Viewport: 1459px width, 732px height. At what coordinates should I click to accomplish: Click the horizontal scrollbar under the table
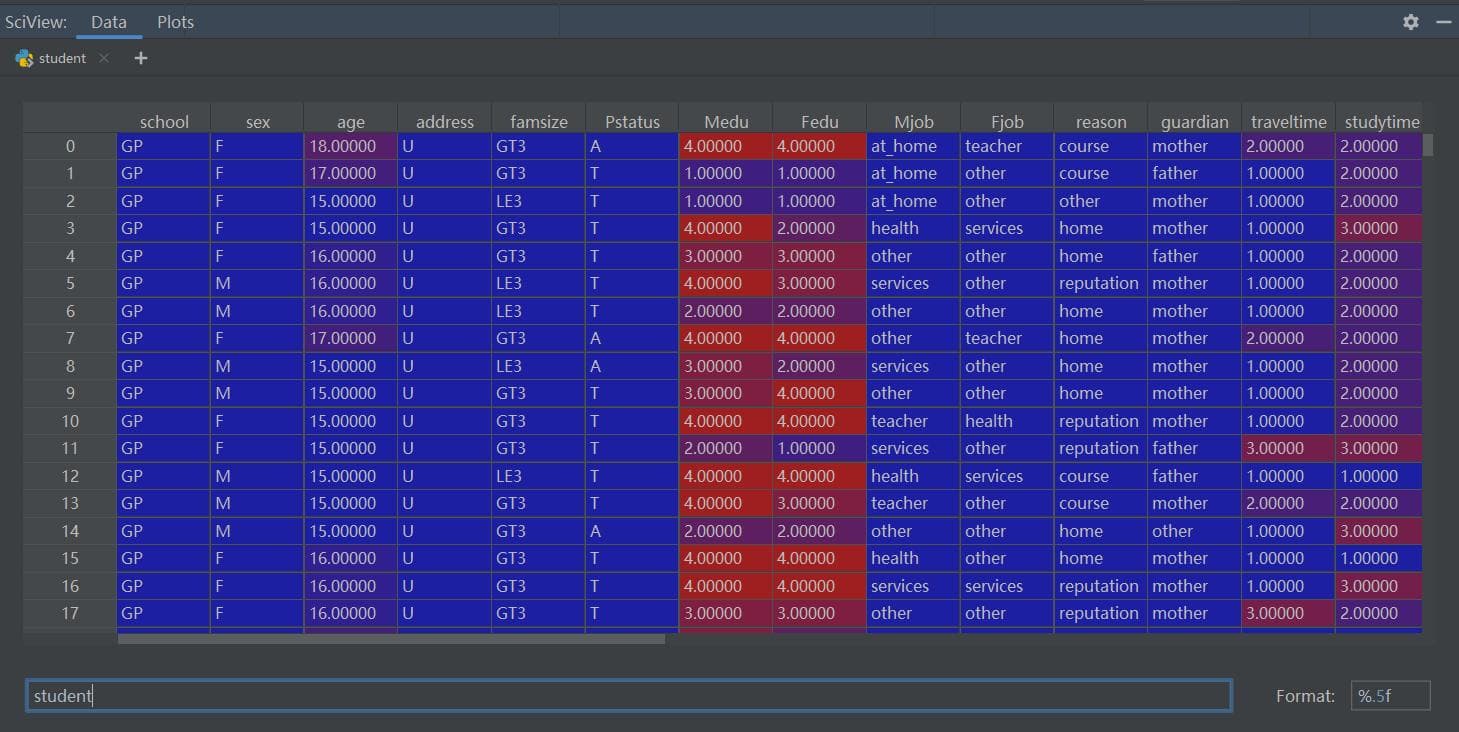[391, 639]
